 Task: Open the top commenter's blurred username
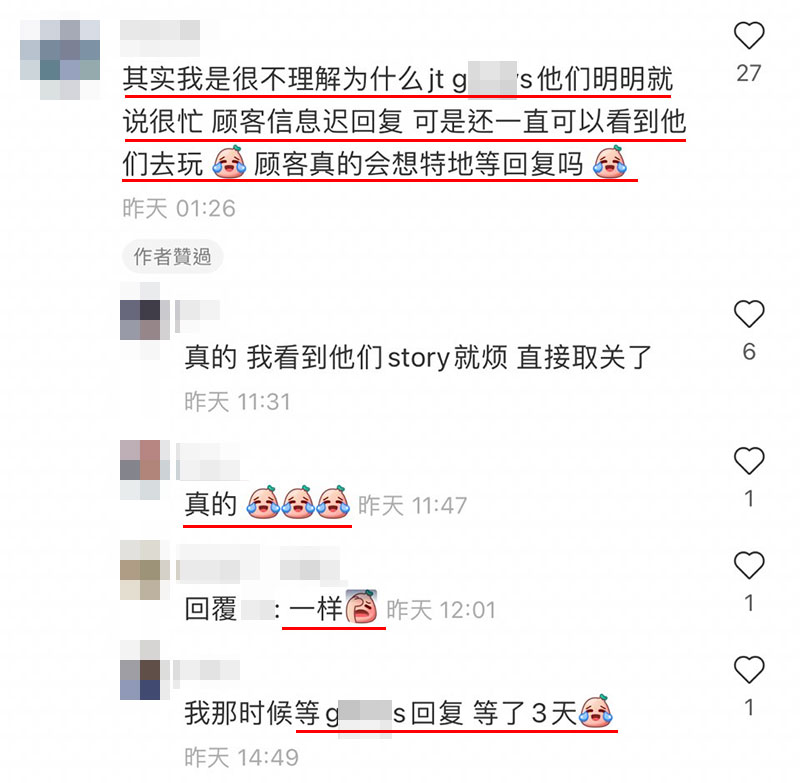click(160, 38)
